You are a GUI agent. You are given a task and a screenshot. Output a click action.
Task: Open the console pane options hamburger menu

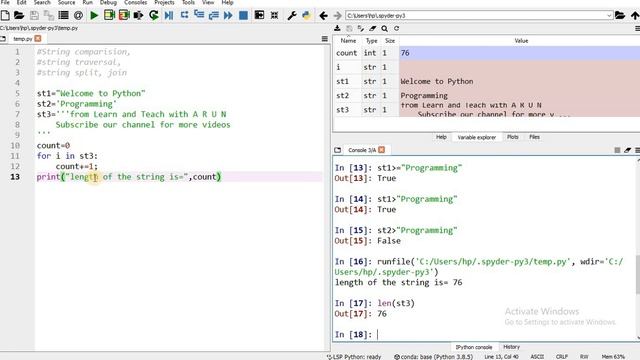[x=637, y=150]
